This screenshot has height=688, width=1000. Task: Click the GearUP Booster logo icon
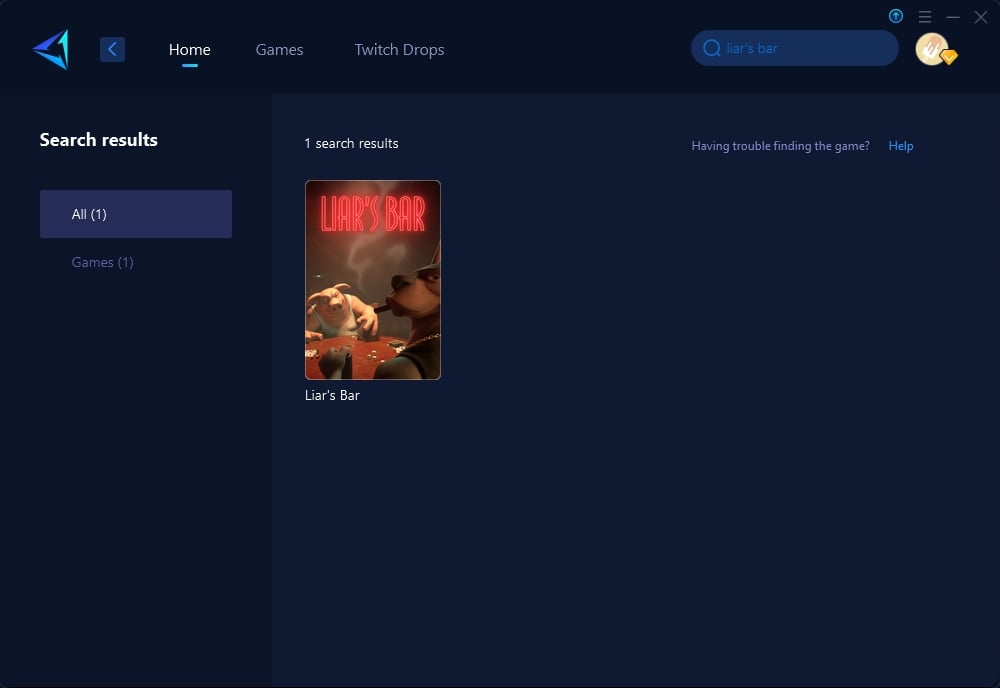coord(51,49)
